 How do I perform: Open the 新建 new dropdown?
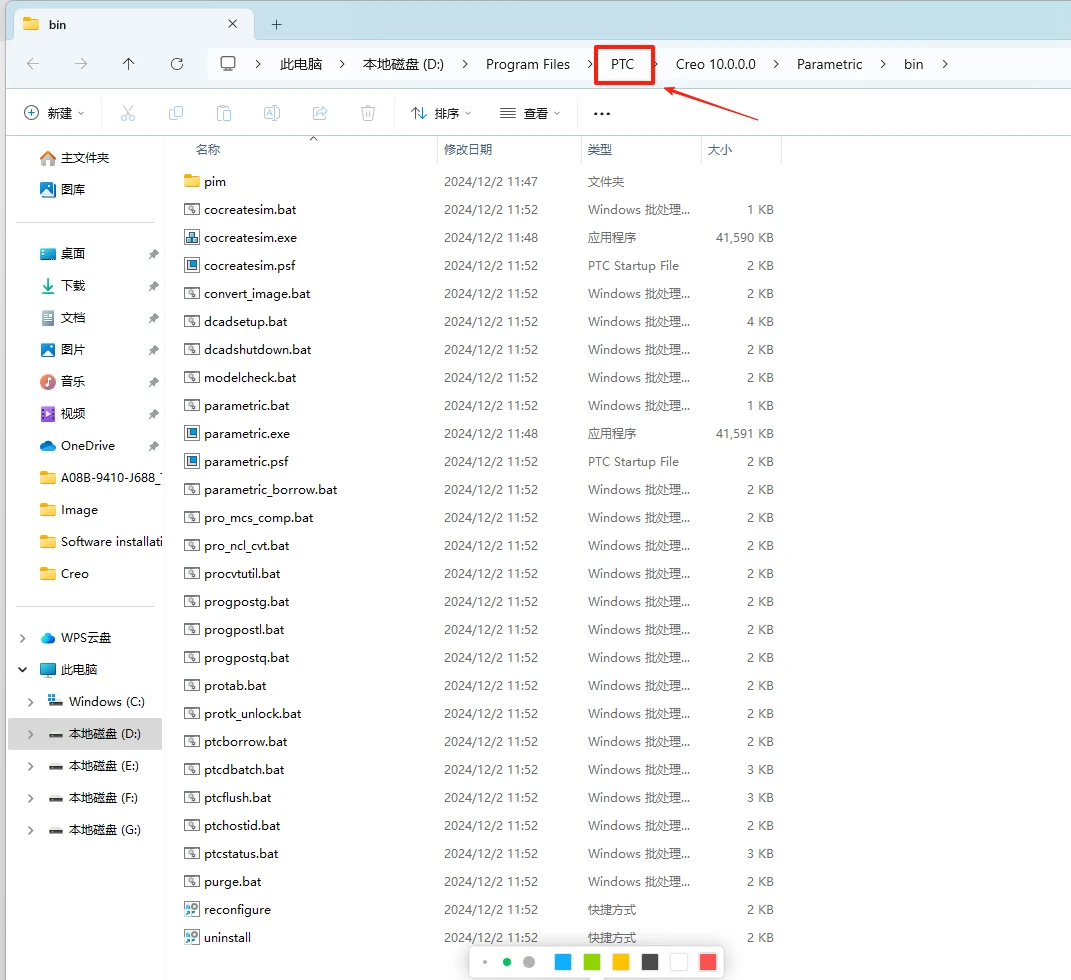[x=54, y=113]
